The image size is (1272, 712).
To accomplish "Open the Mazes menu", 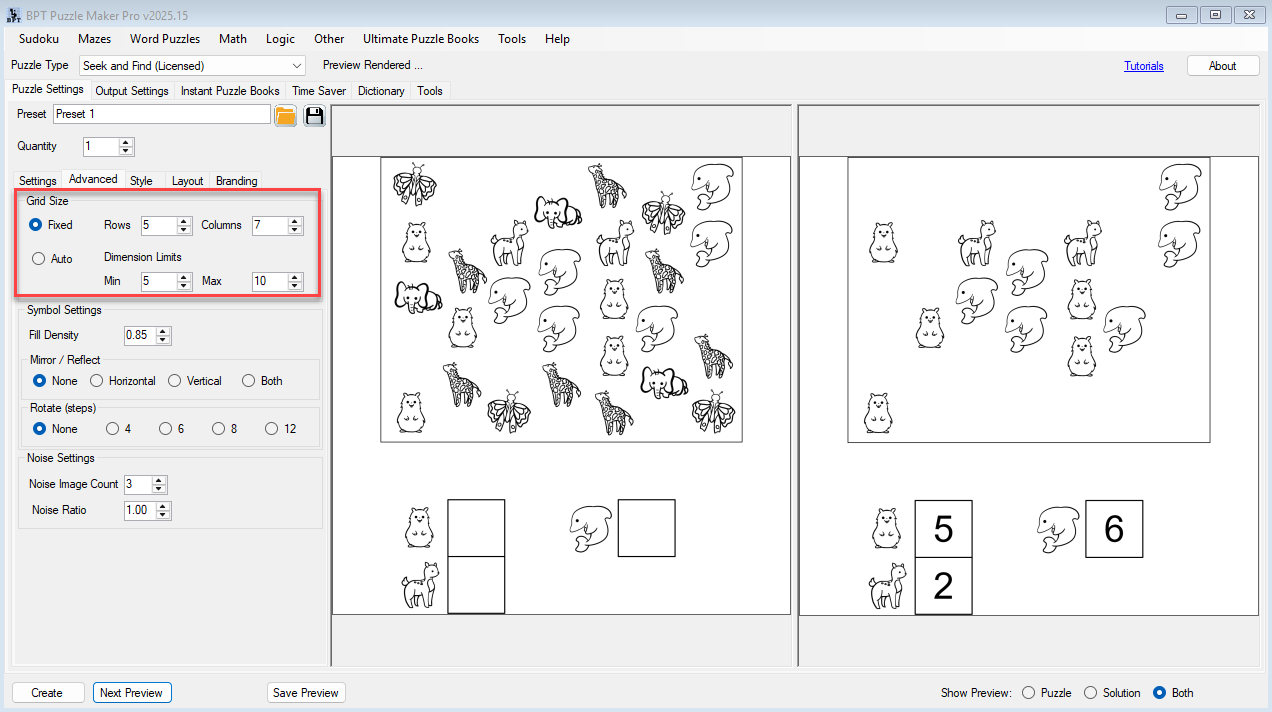I will [x=94, y=39].
